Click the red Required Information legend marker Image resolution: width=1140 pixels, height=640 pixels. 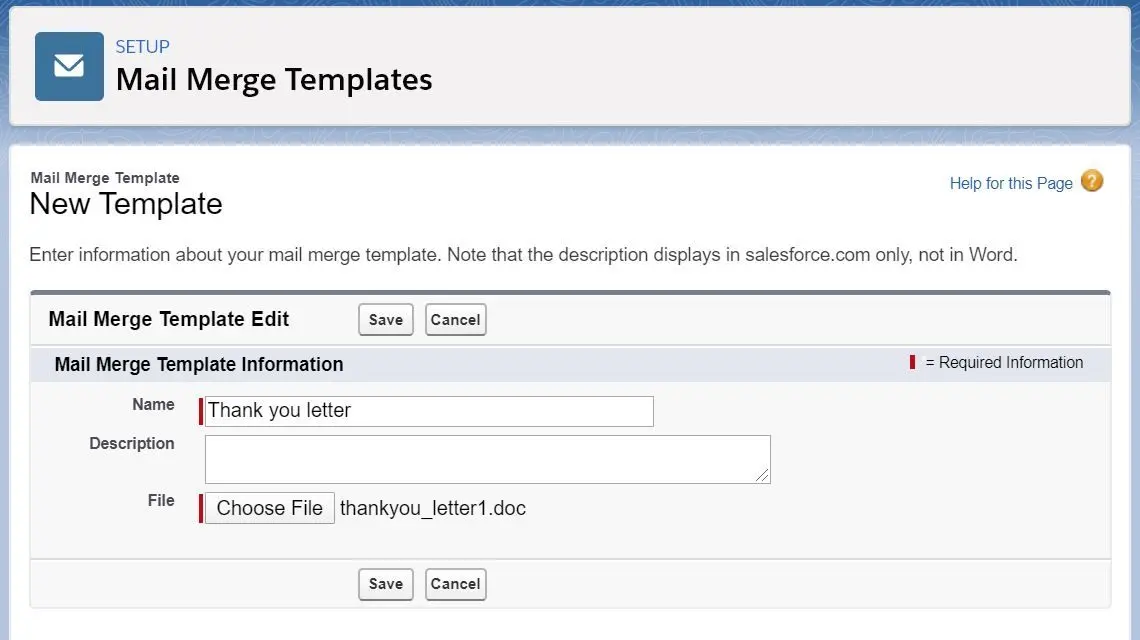point(912,362)
